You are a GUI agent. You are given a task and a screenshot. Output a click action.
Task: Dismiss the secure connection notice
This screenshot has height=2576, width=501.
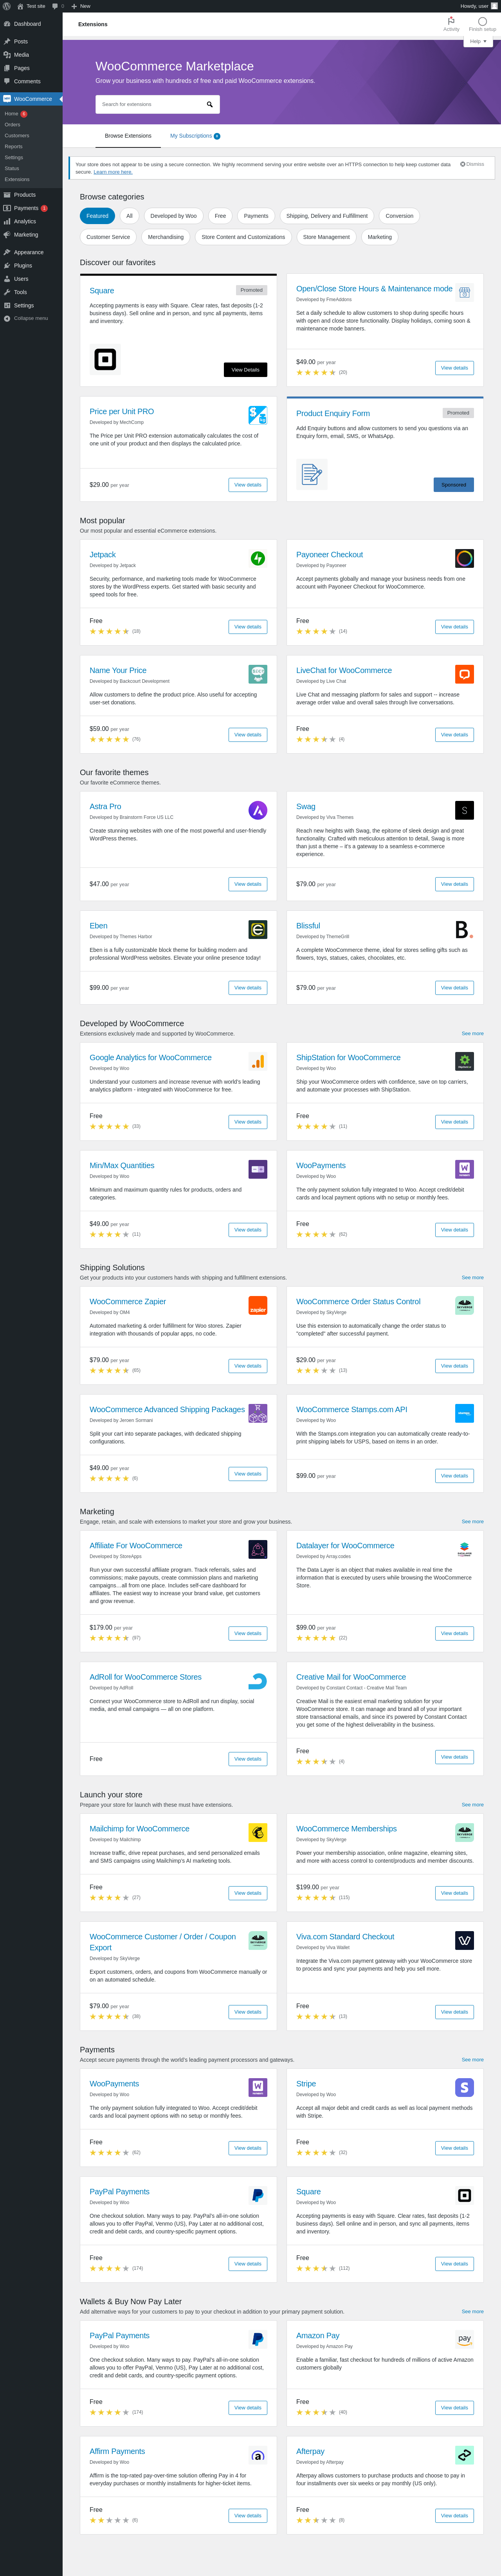(472, 164)
